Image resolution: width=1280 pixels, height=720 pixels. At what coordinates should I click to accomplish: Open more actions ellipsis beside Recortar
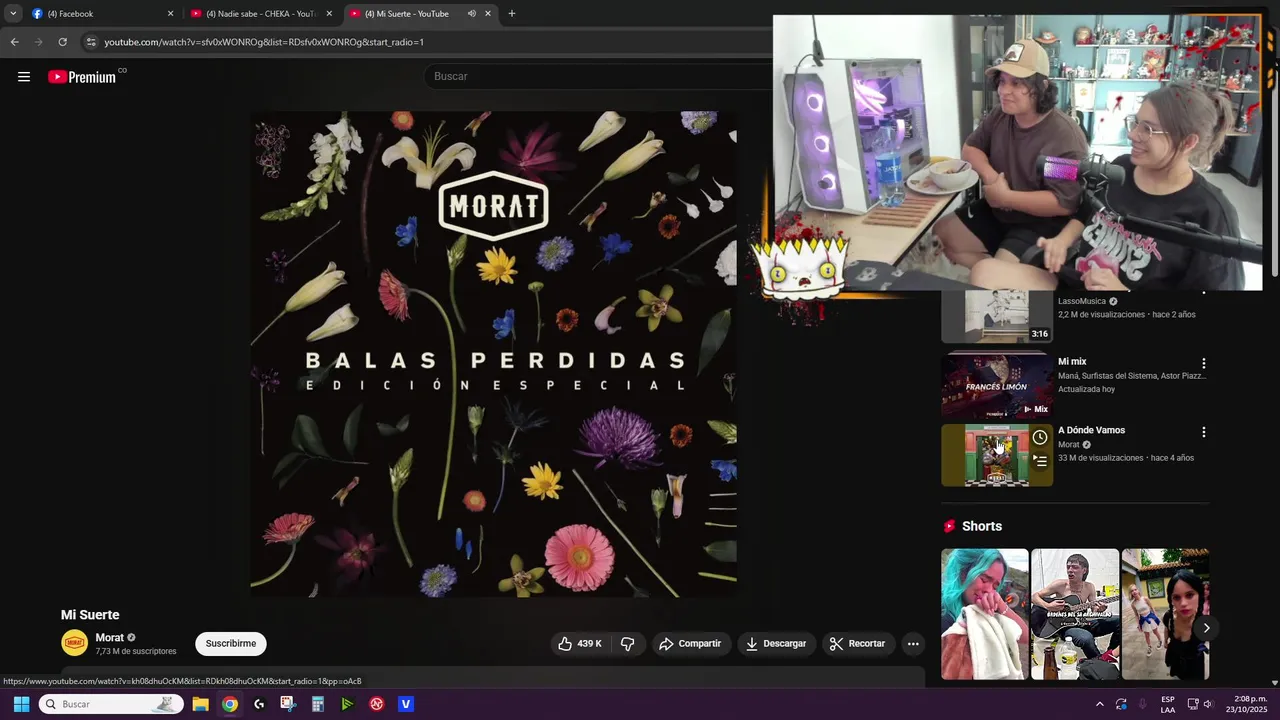coord(913,644)
